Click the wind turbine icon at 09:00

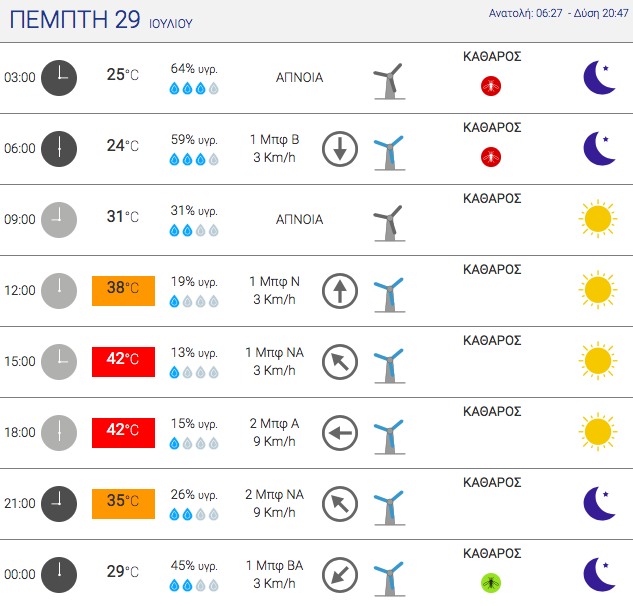point(390,223)
